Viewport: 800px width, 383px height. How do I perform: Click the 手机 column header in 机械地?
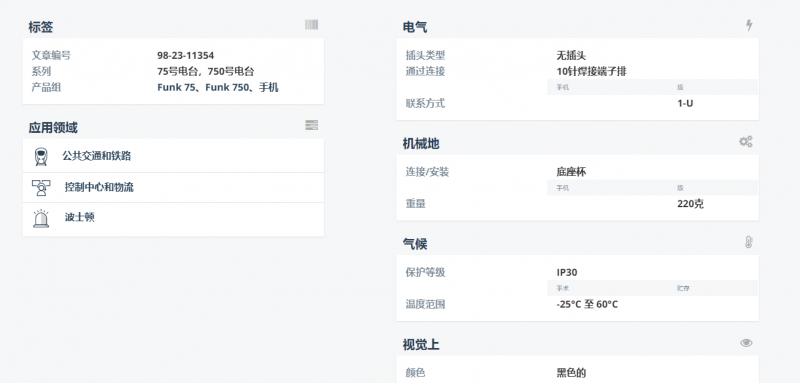tap(563, 188)
